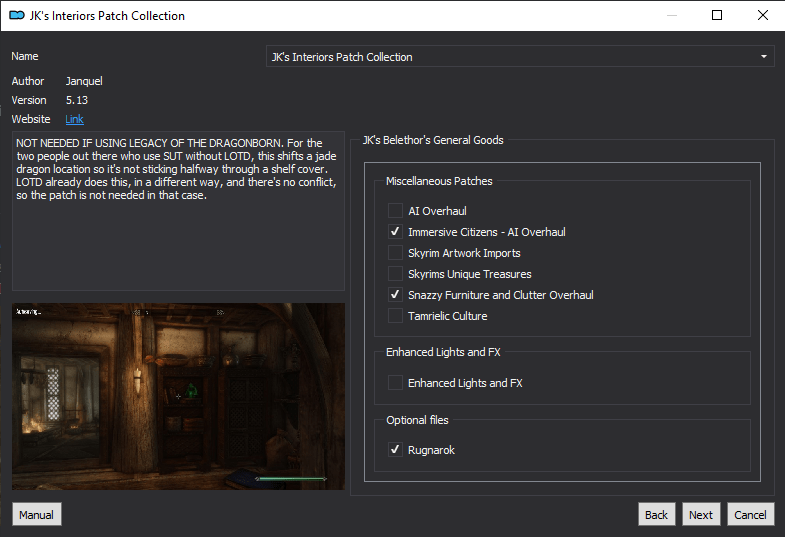Image resolution: width=785 pixels, height=537 pixels.
Task: Maximize the installer window
Action: click(x=717, y=15)
